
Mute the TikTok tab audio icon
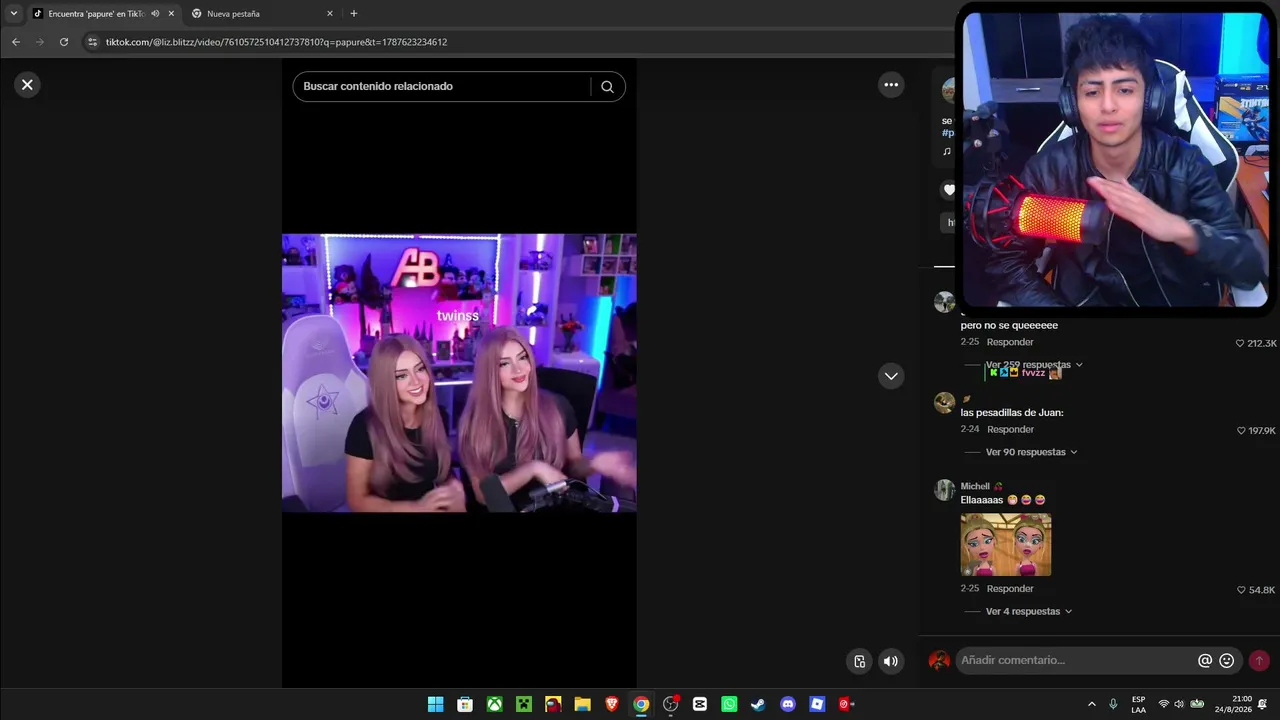click(155, 14)
